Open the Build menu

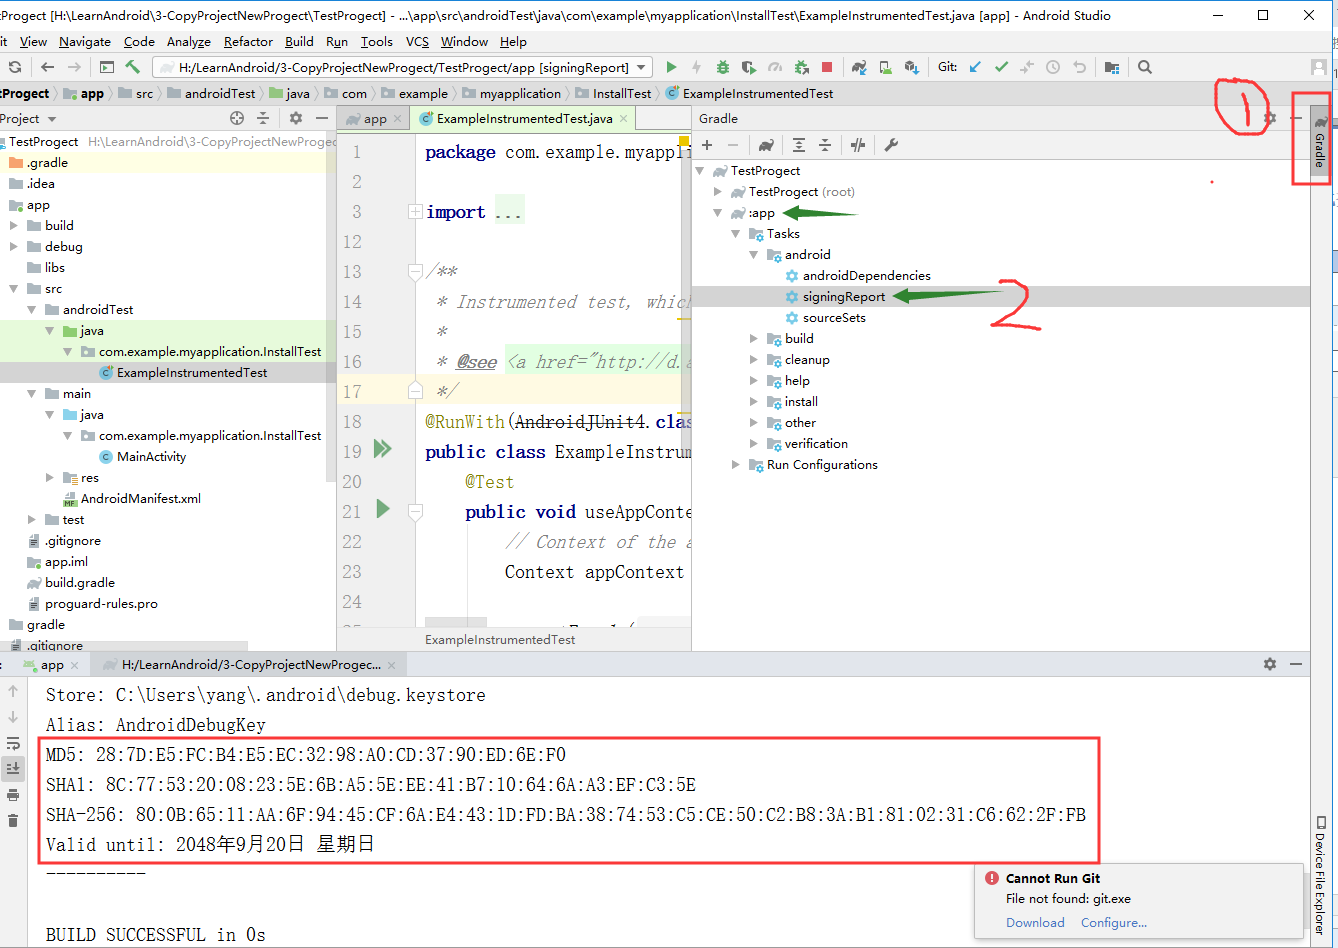pos(299,41)
